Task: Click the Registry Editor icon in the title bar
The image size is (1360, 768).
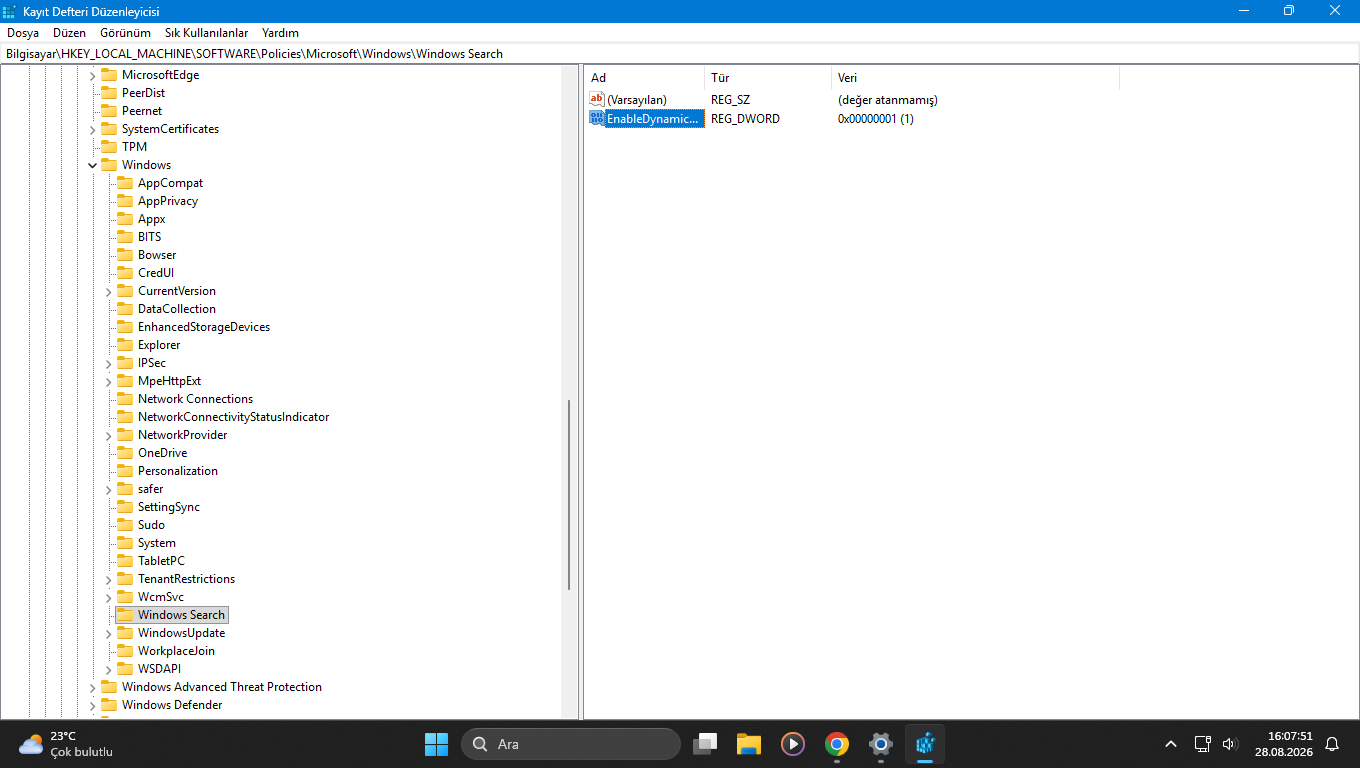Action: tap(9, 11)
